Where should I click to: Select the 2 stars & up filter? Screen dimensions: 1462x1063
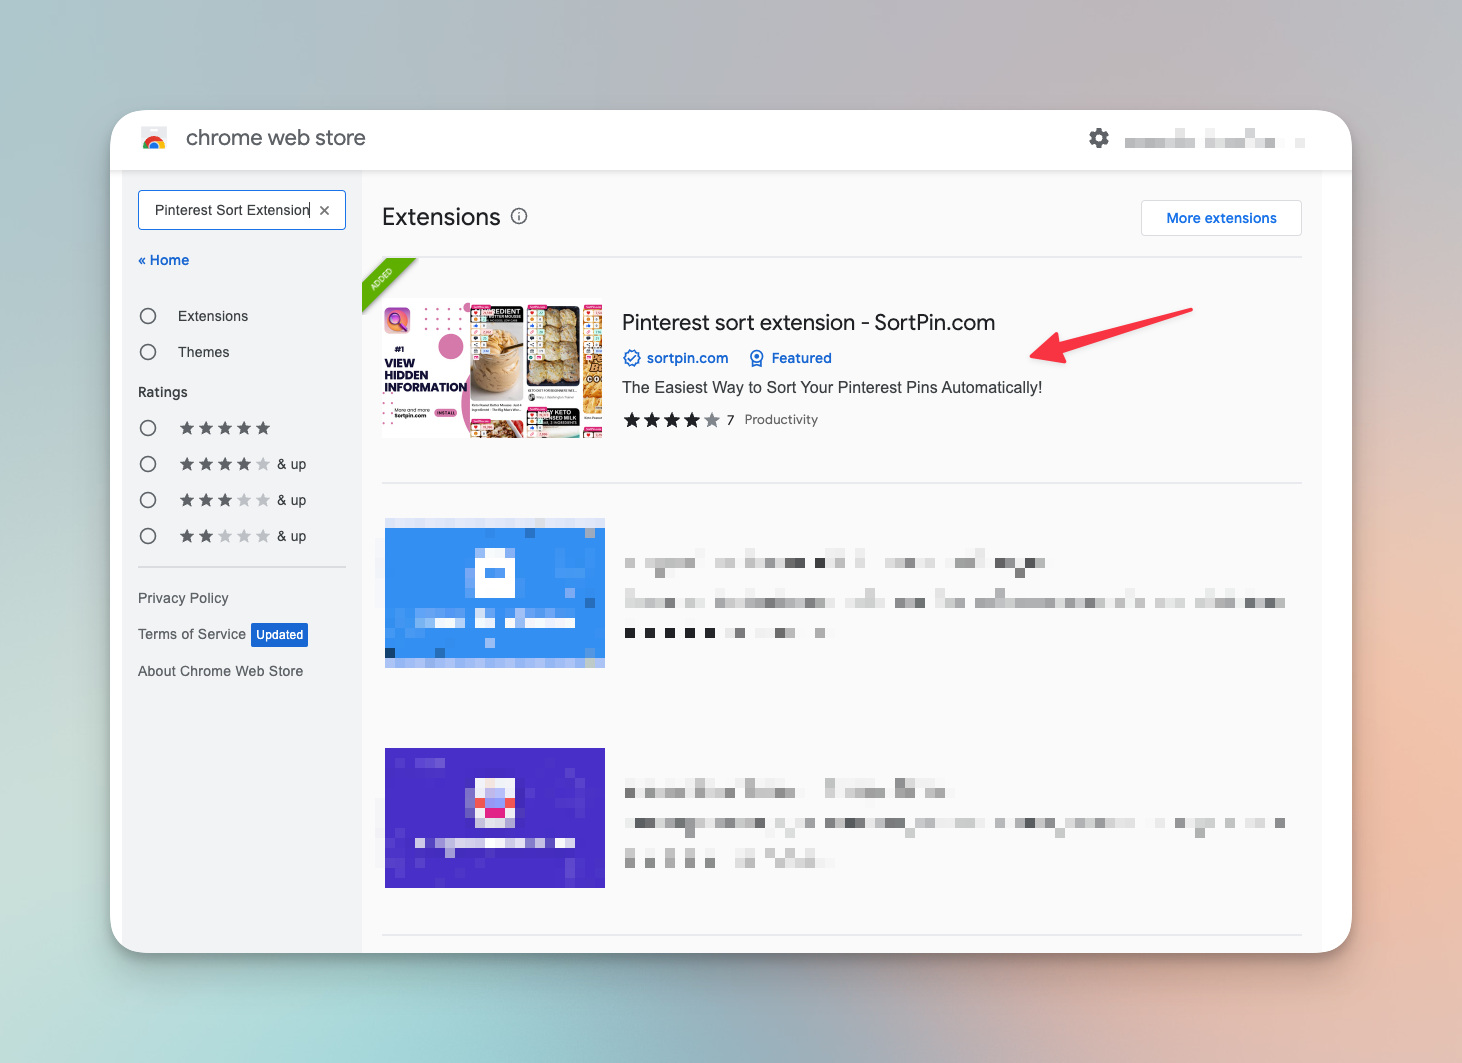148,536
